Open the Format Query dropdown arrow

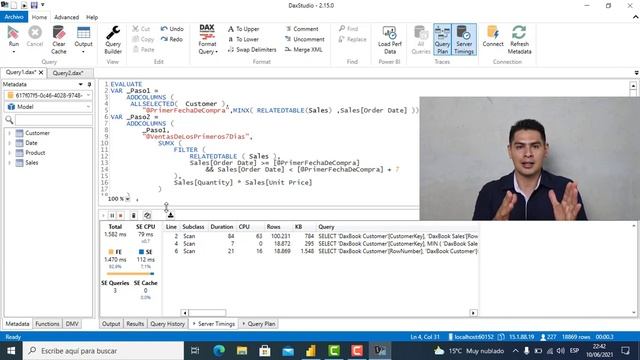click(216, 52)
